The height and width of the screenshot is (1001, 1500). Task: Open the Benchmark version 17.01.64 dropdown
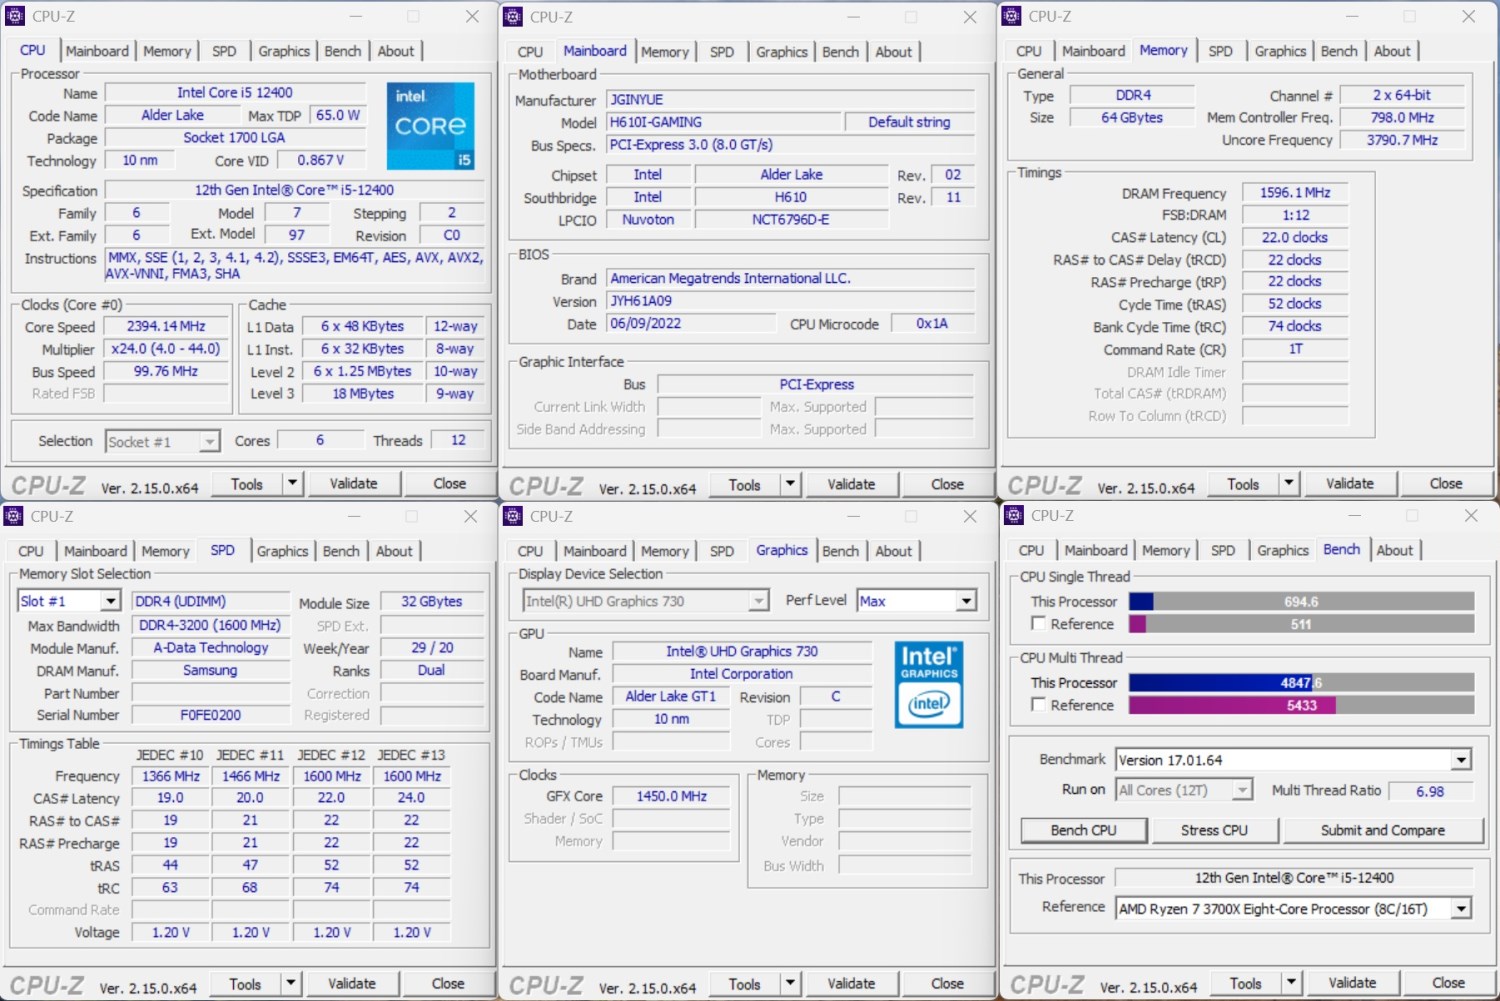pyautogui.click(x=1461, y=760)
